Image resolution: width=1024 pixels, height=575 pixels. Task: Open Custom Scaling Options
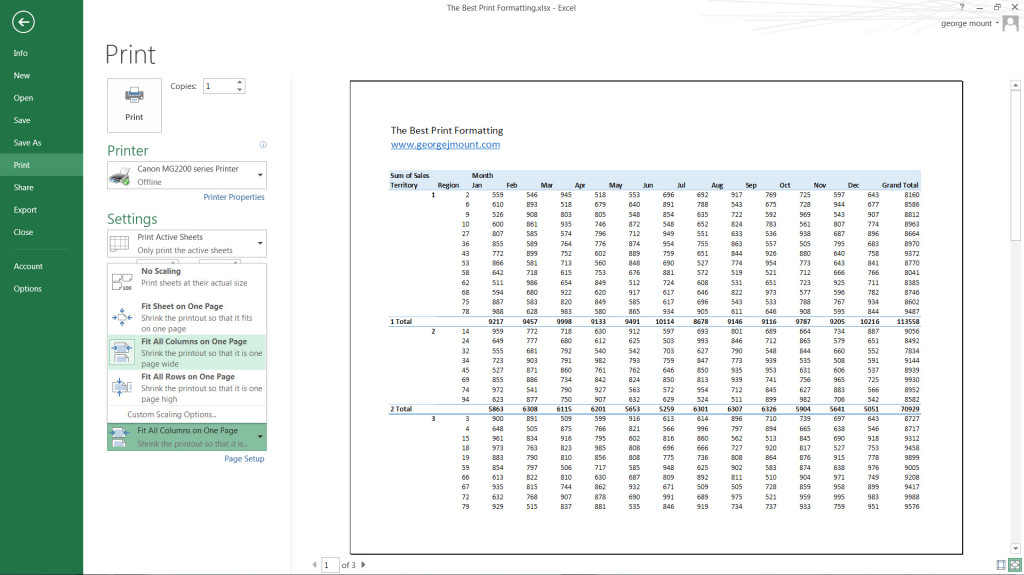172,414
